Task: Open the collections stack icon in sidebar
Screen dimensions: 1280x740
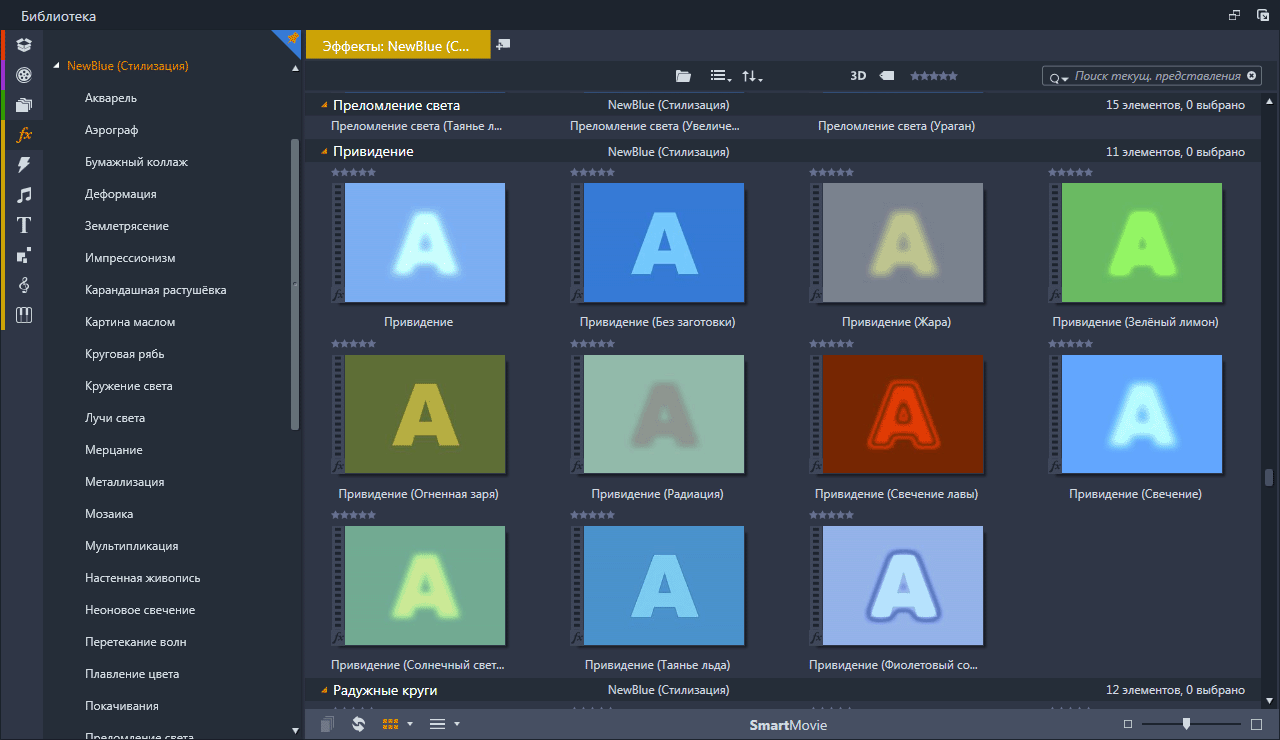Action: (x=24, y=104)
